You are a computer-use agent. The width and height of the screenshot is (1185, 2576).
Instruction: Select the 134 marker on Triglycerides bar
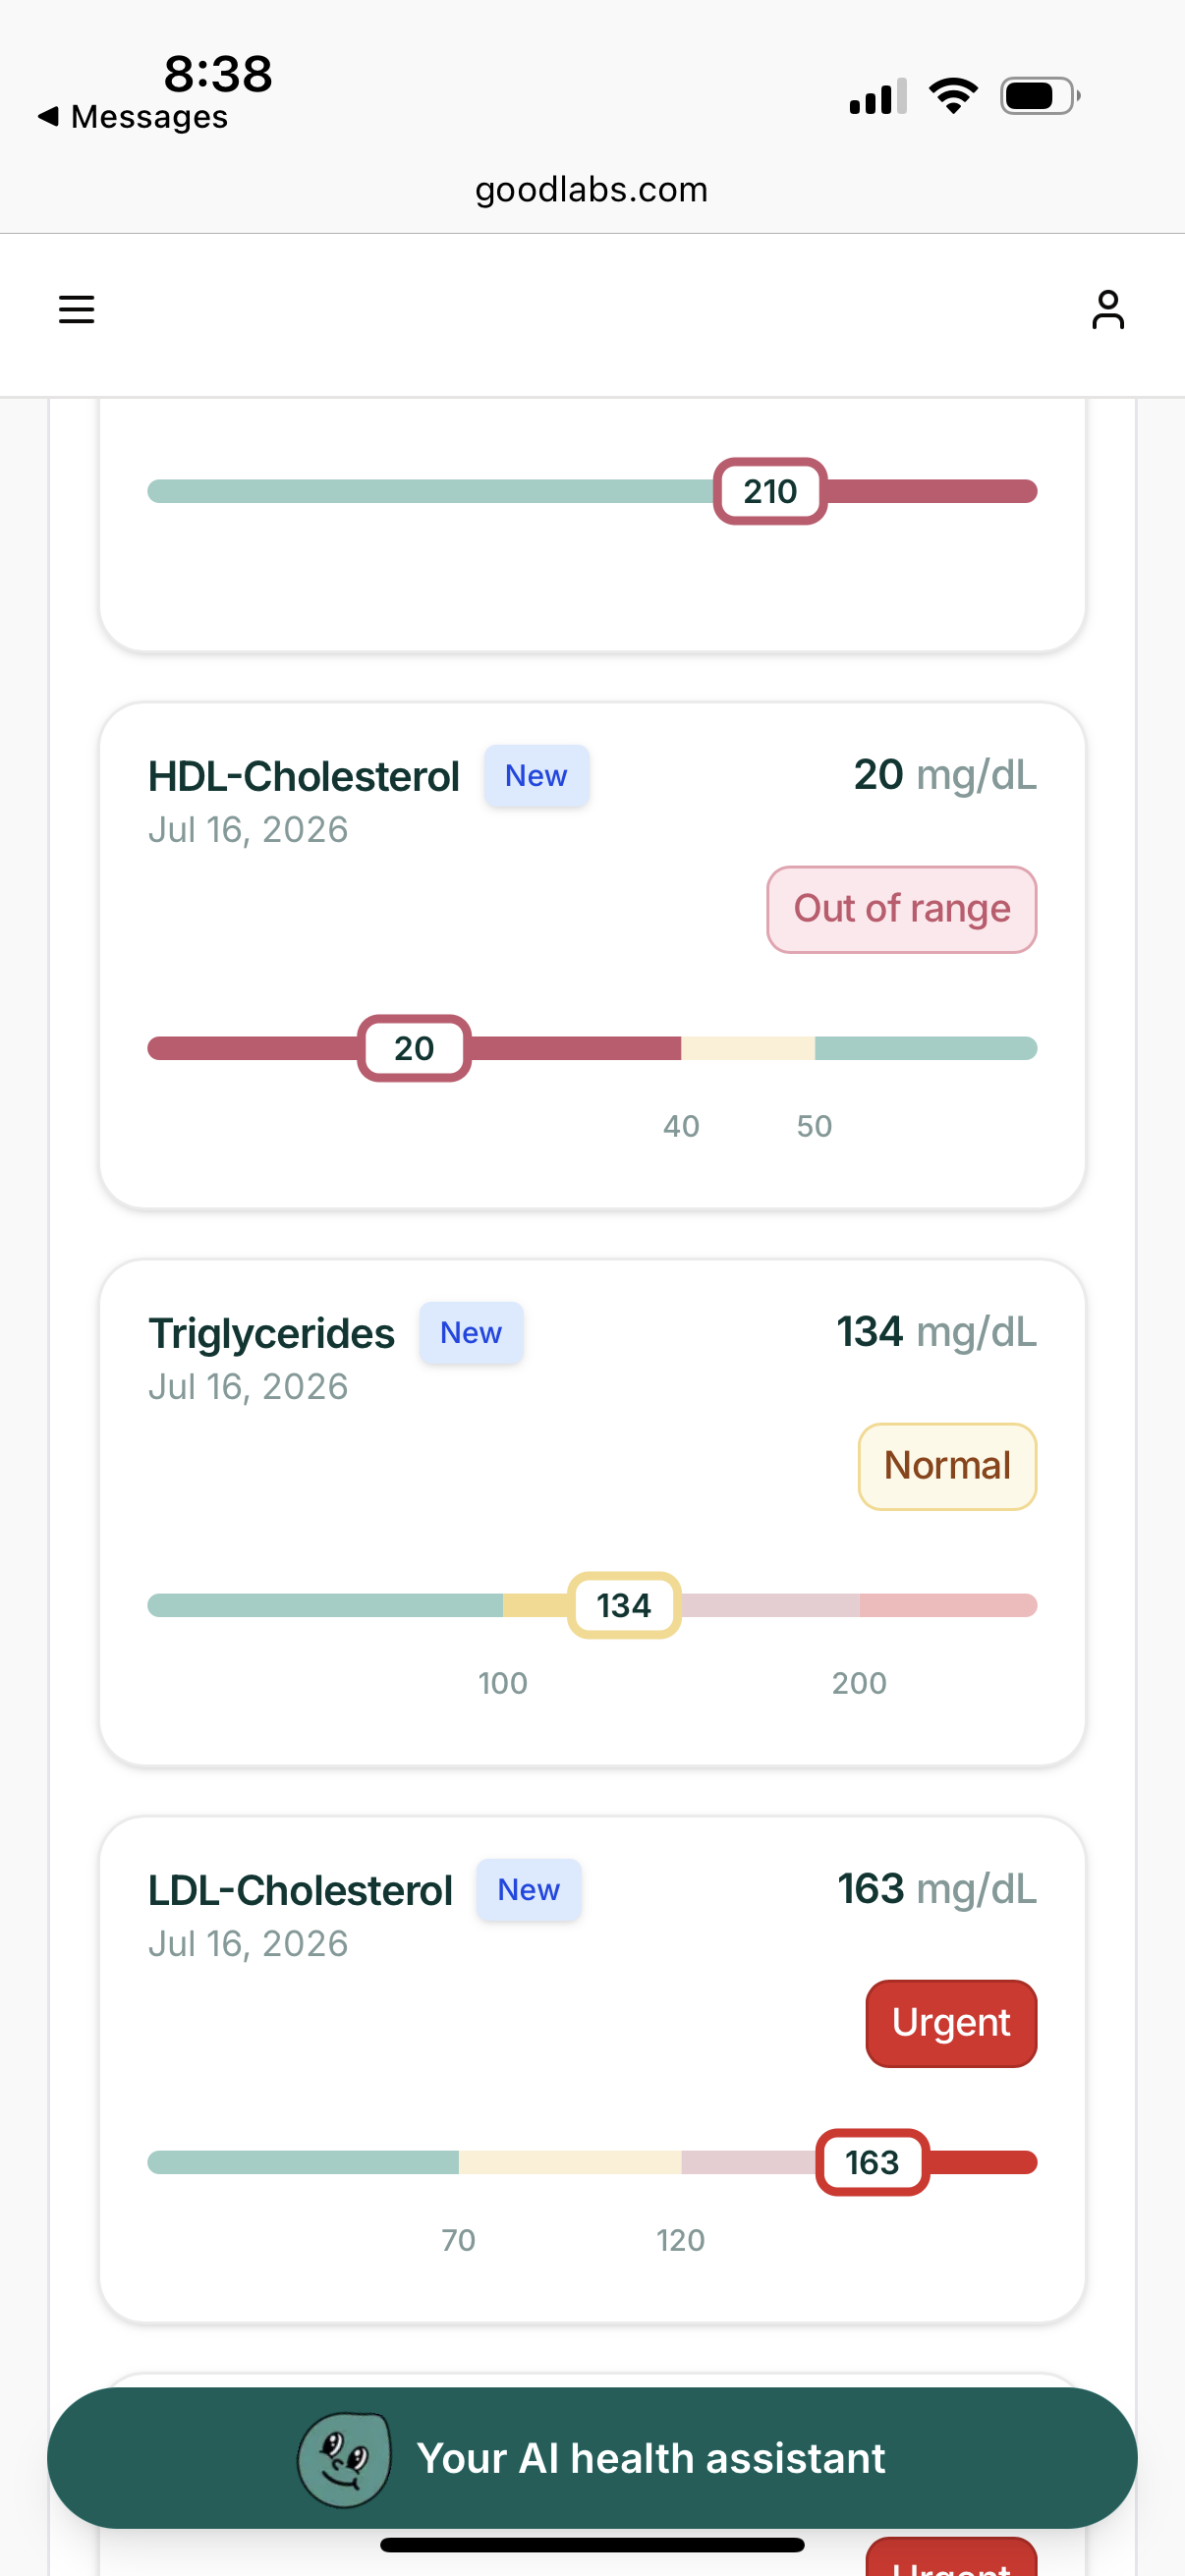click(624, 1605)
